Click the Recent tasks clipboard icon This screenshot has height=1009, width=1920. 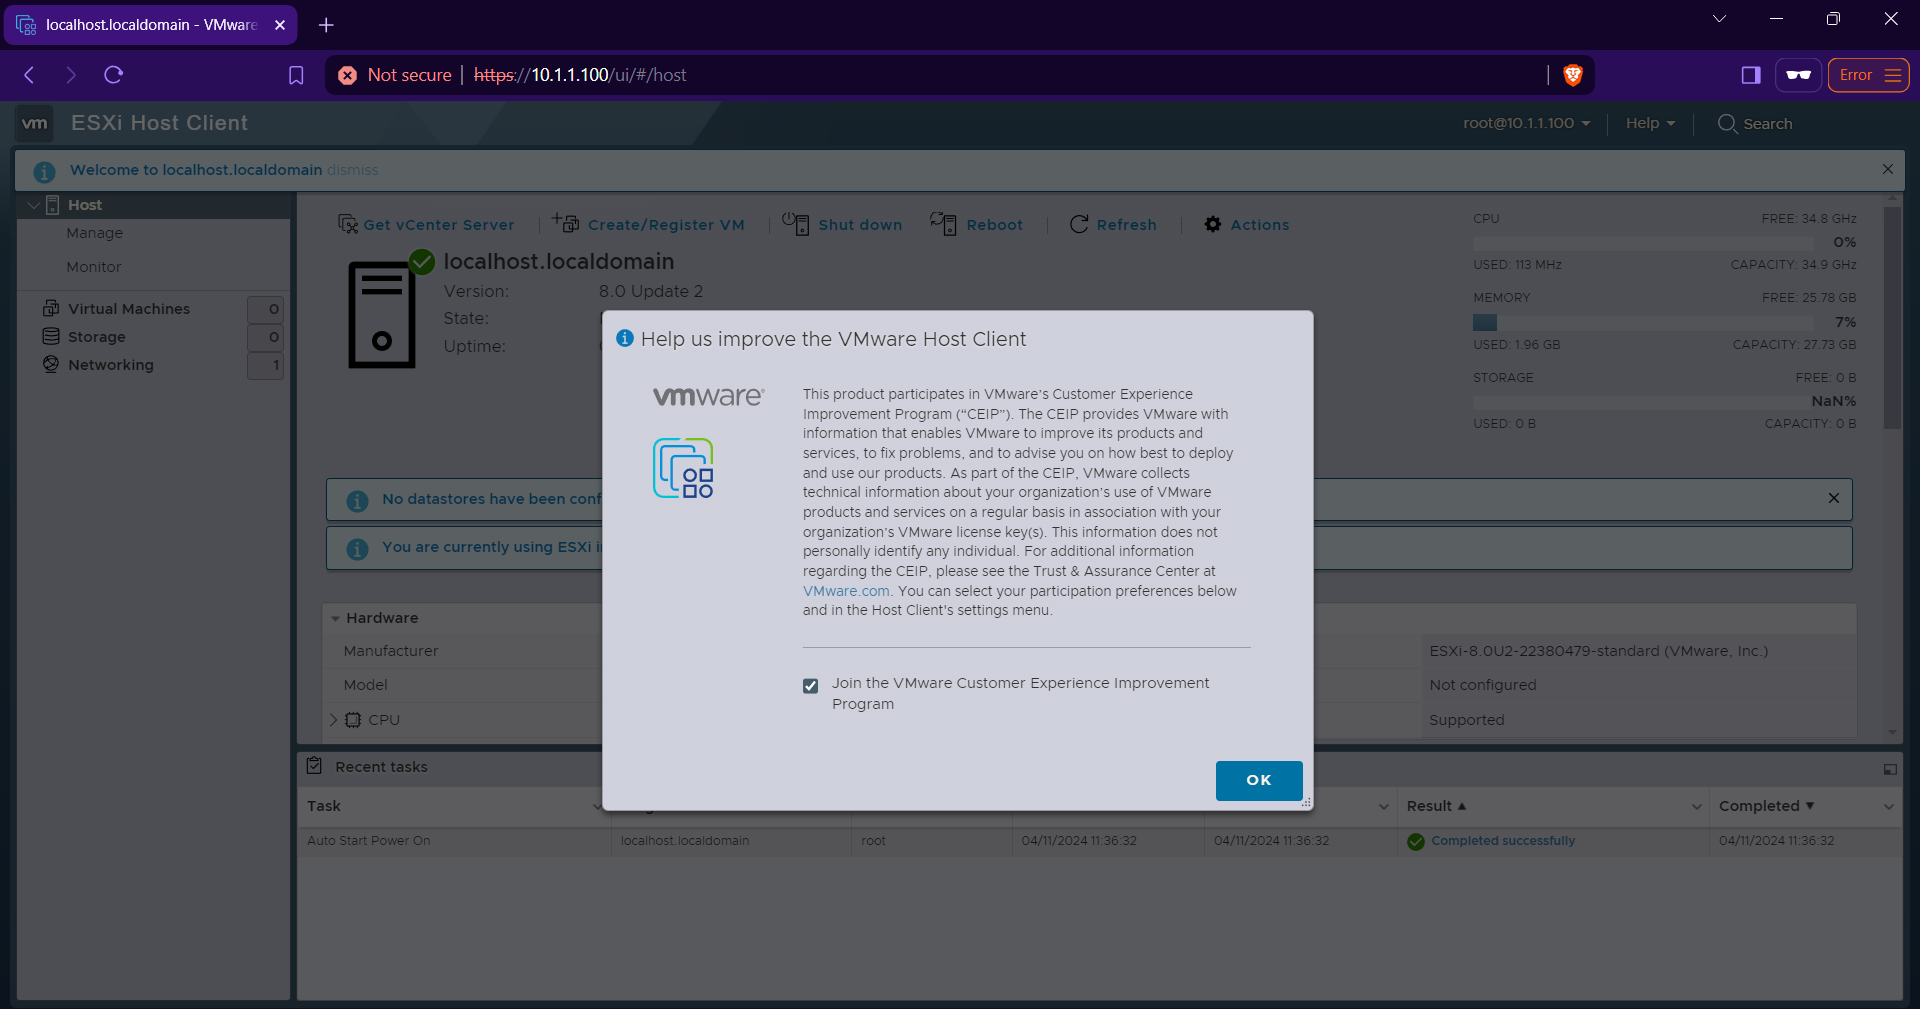[315, 766]
